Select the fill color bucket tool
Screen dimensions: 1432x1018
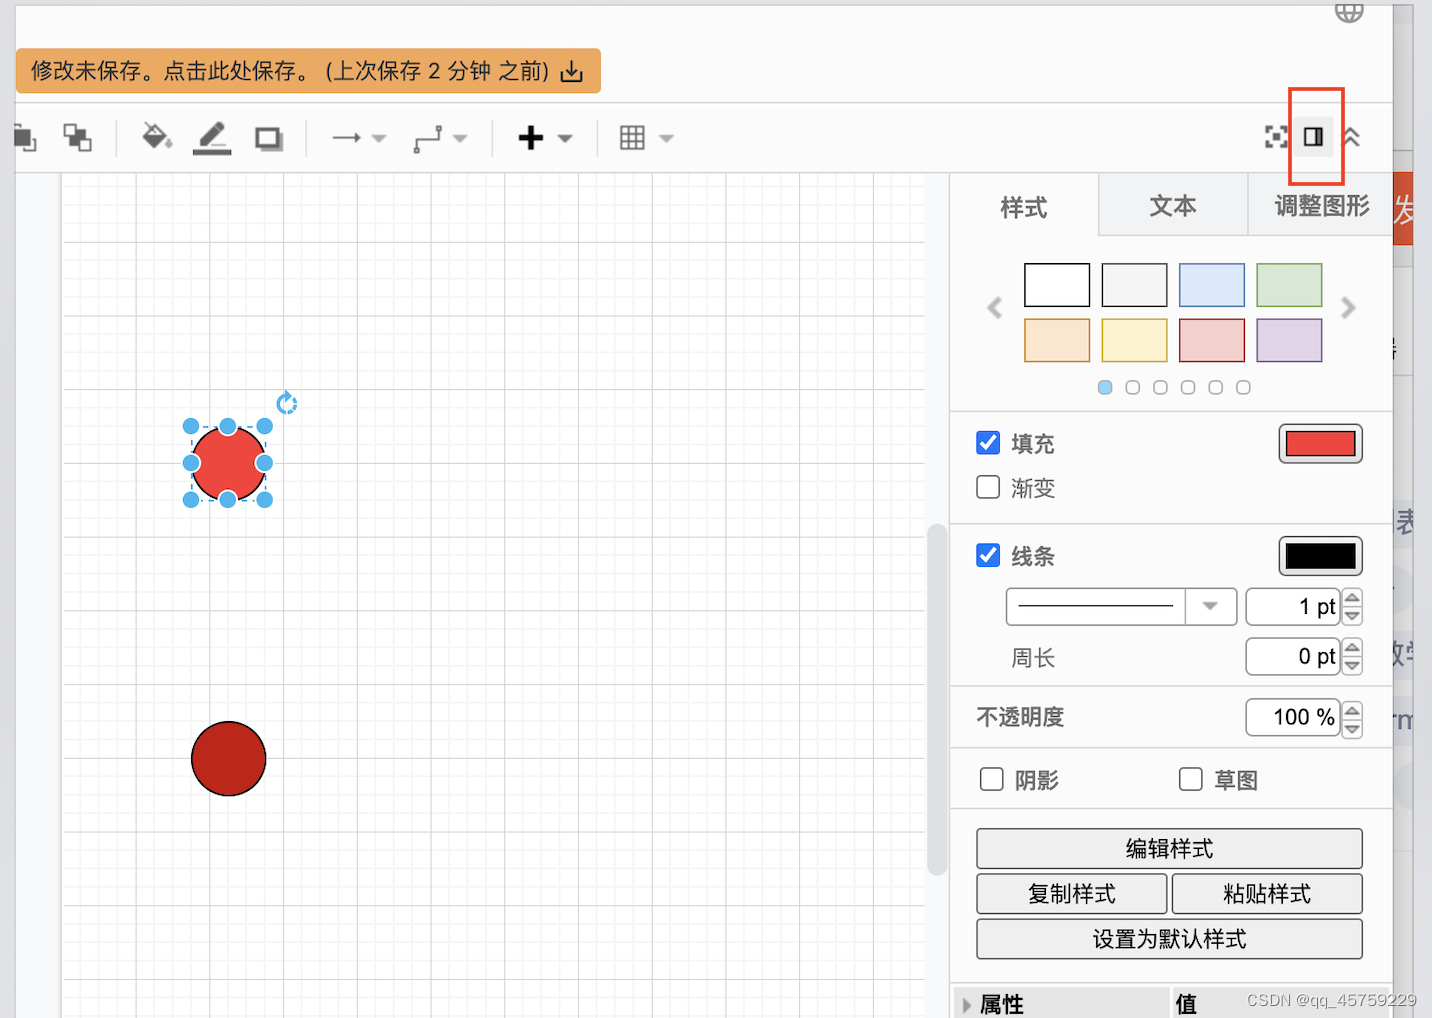155,137
